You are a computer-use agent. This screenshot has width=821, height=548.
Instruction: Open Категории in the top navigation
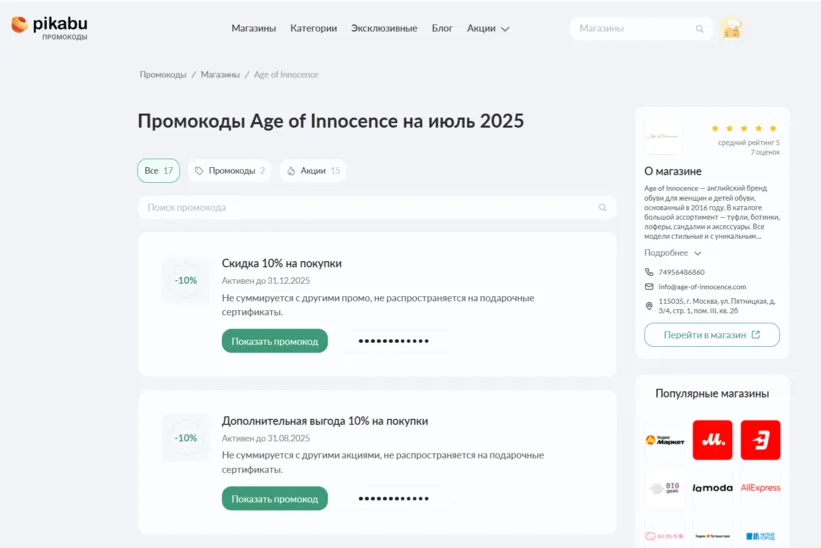(x=313, y=29)
